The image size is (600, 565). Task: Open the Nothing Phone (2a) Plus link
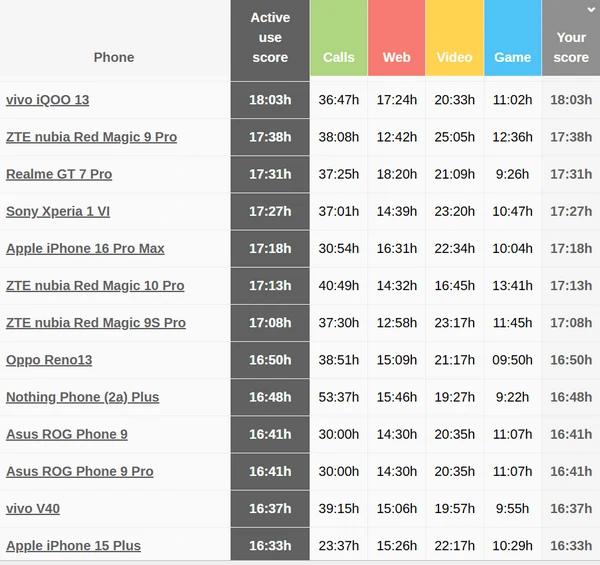(x=82, y=397)
